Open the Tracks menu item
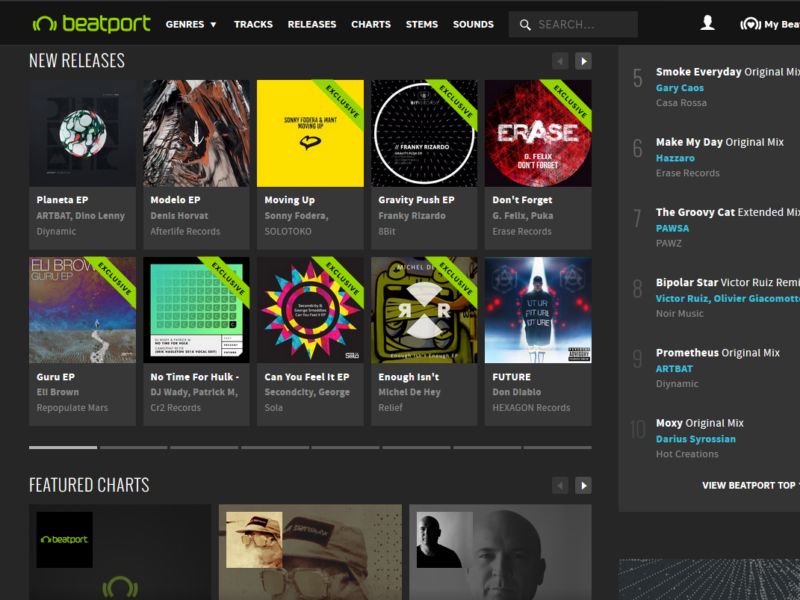This screenshot has width=800, height=600. pos(253,24)
